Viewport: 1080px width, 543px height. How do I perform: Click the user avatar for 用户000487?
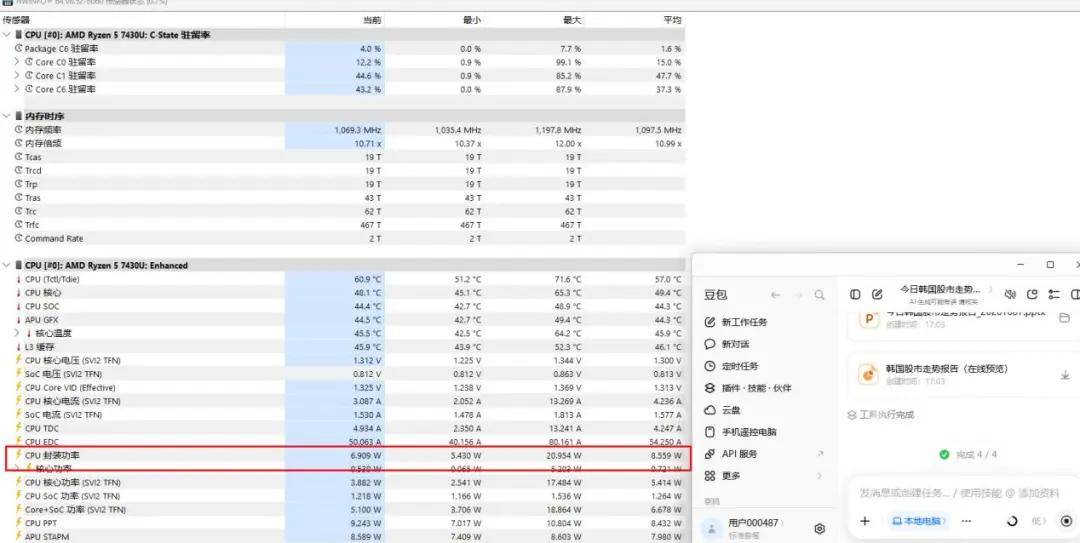[x=711, y=528]
